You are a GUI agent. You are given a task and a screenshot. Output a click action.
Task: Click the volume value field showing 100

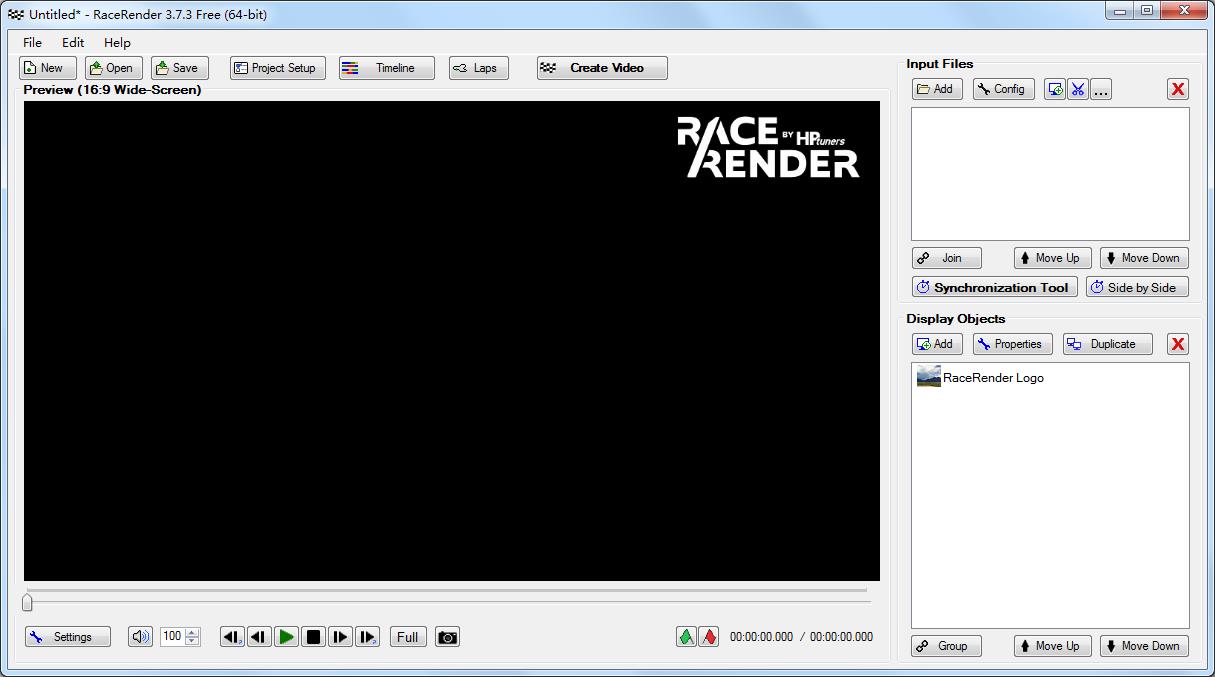[x=172, y=637]
